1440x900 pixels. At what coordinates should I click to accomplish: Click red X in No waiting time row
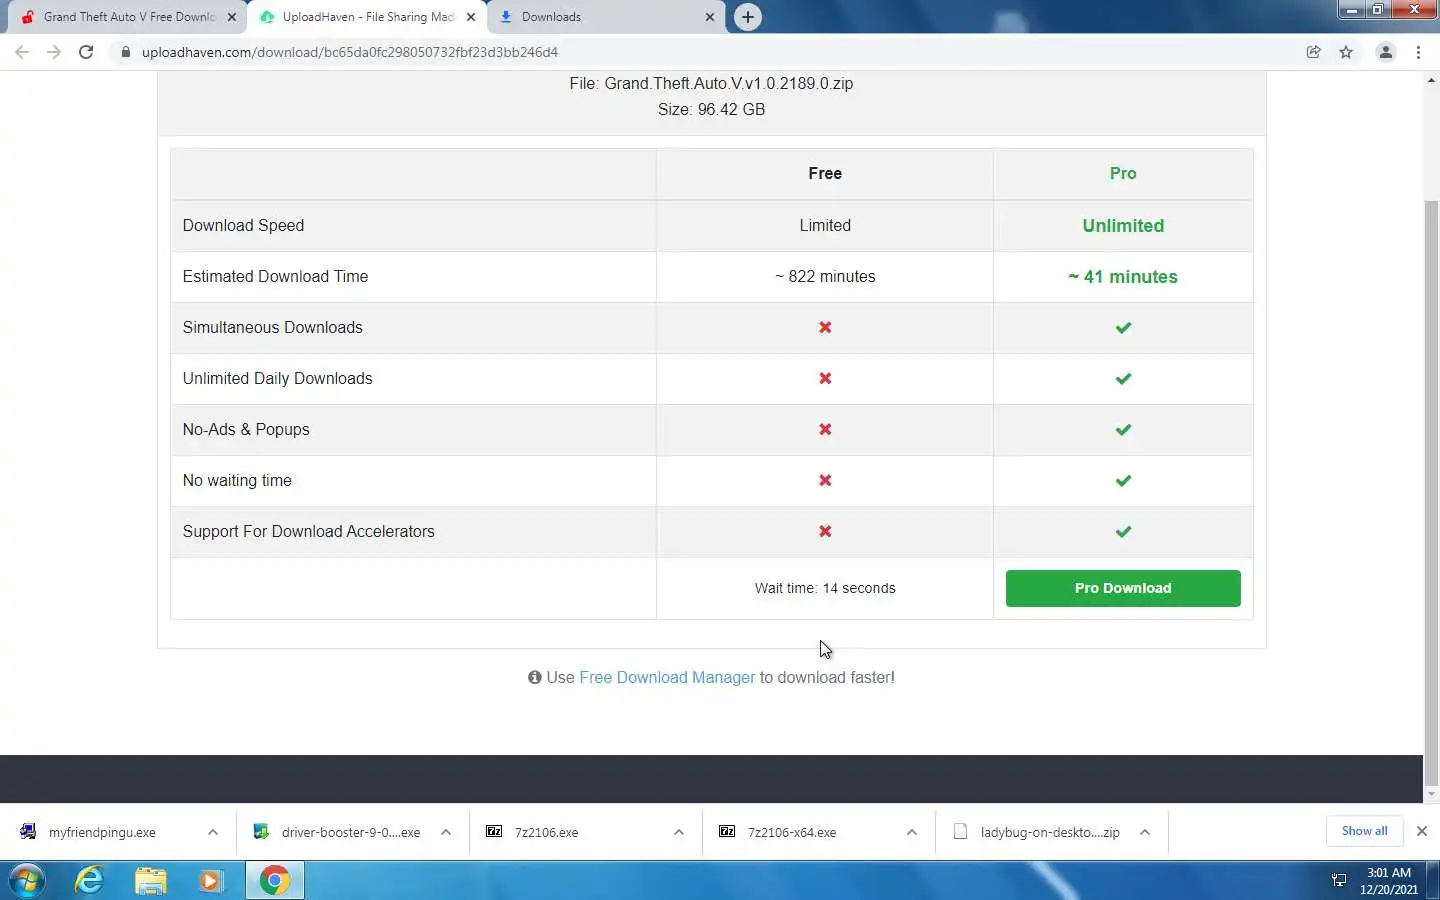[x=825, y=480]
